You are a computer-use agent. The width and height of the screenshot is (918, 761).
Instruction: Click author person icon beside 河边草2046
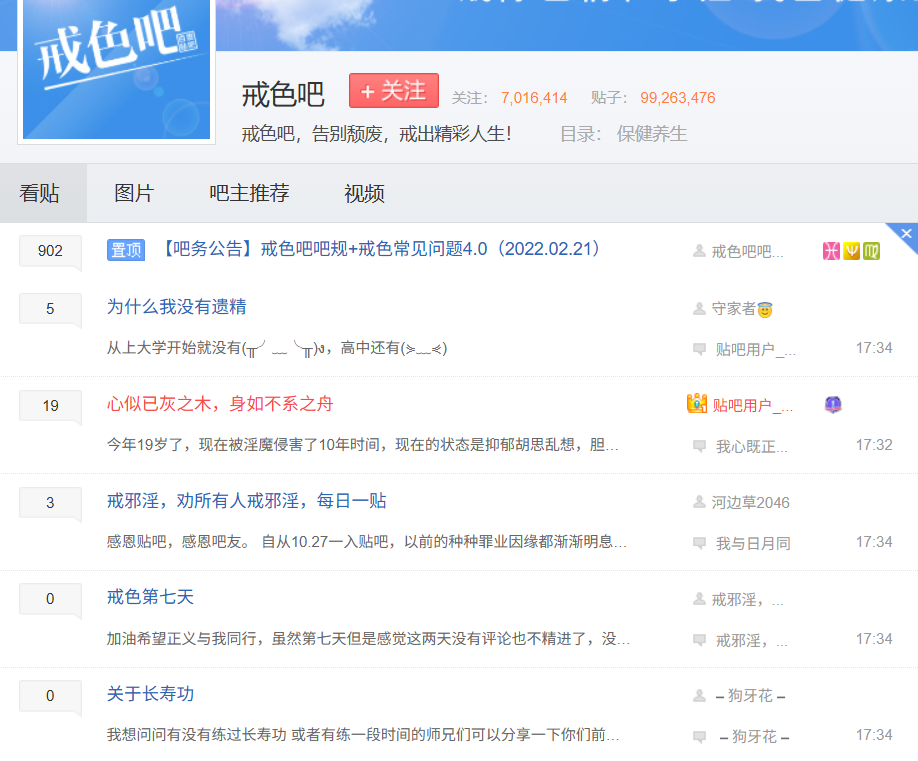click(x=699, y=502)
